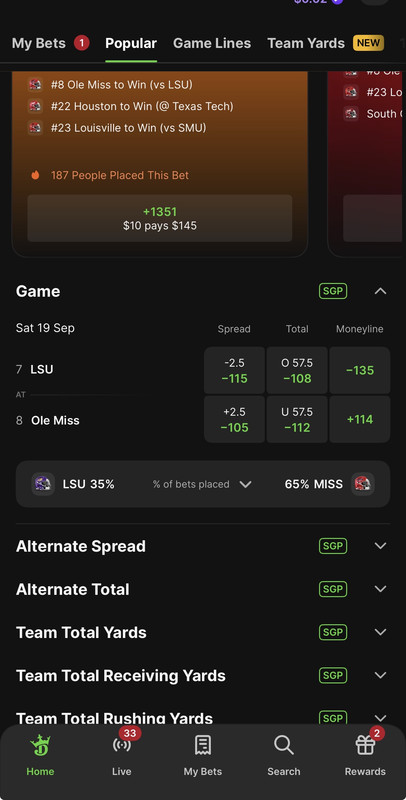Expand Team Total Receiving Yards section
The width and height of the screenshot is (406, 800).
coord(203,676)
